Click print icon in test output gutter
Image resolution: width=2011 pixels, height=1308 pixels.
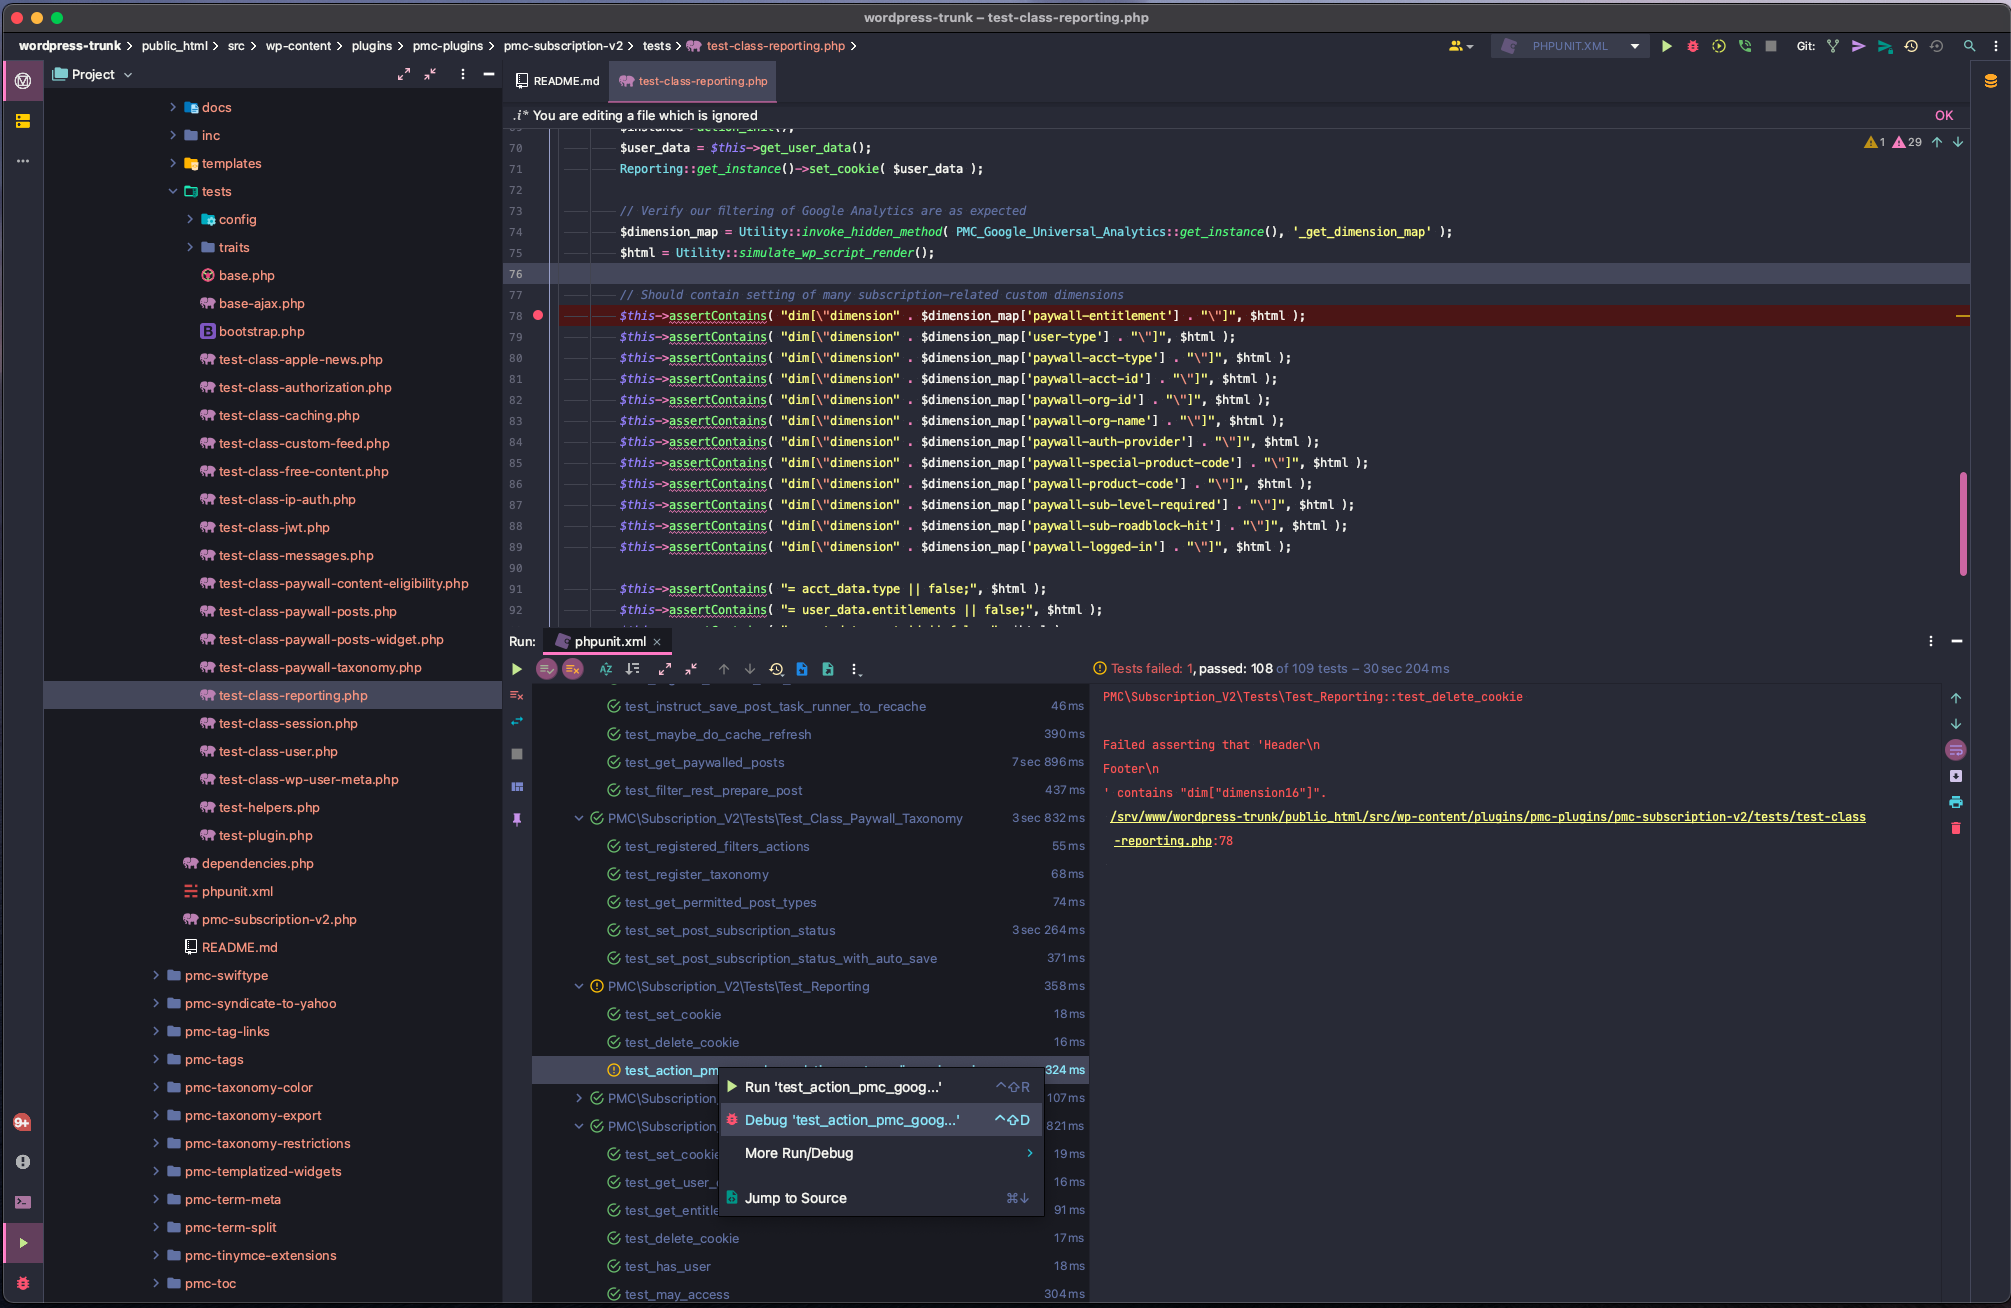pos(1955,802)
